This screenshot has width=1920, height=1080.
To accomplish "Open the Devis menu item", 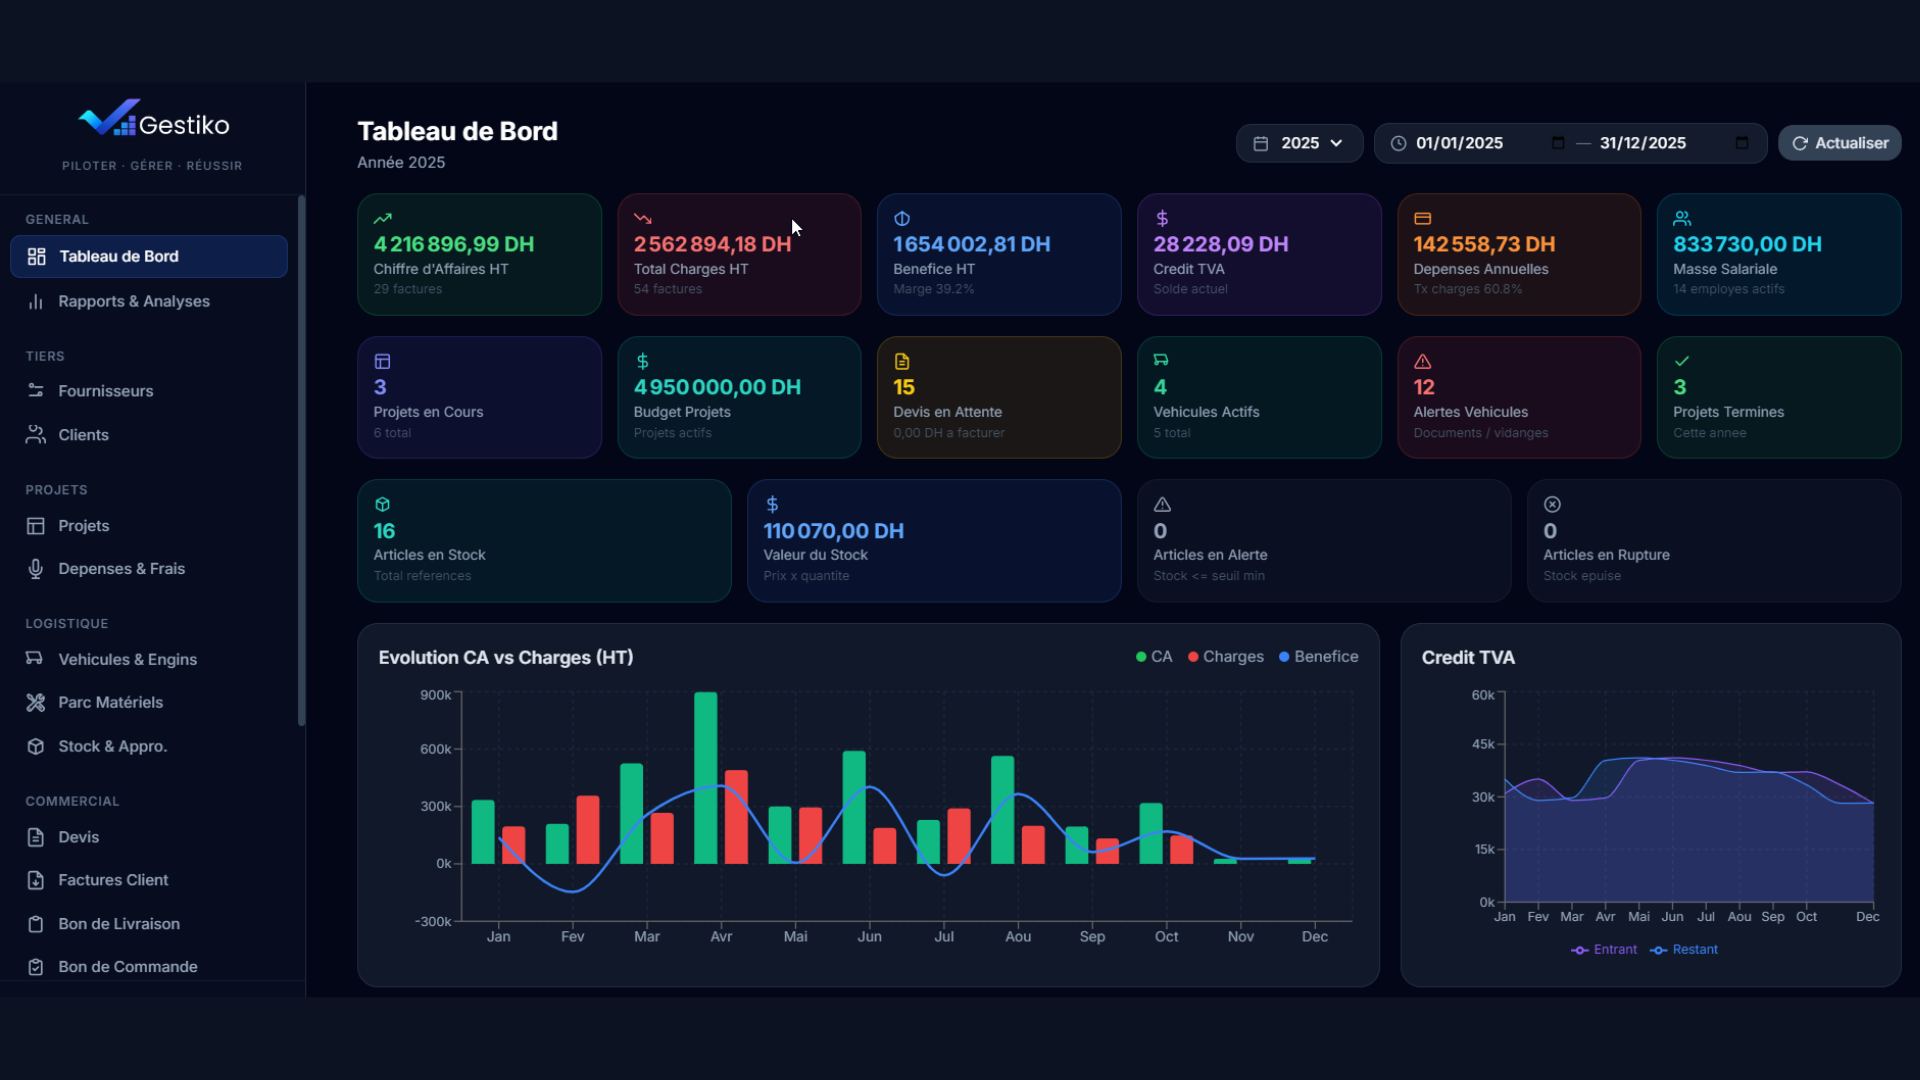I will click(x=77, y=838).
